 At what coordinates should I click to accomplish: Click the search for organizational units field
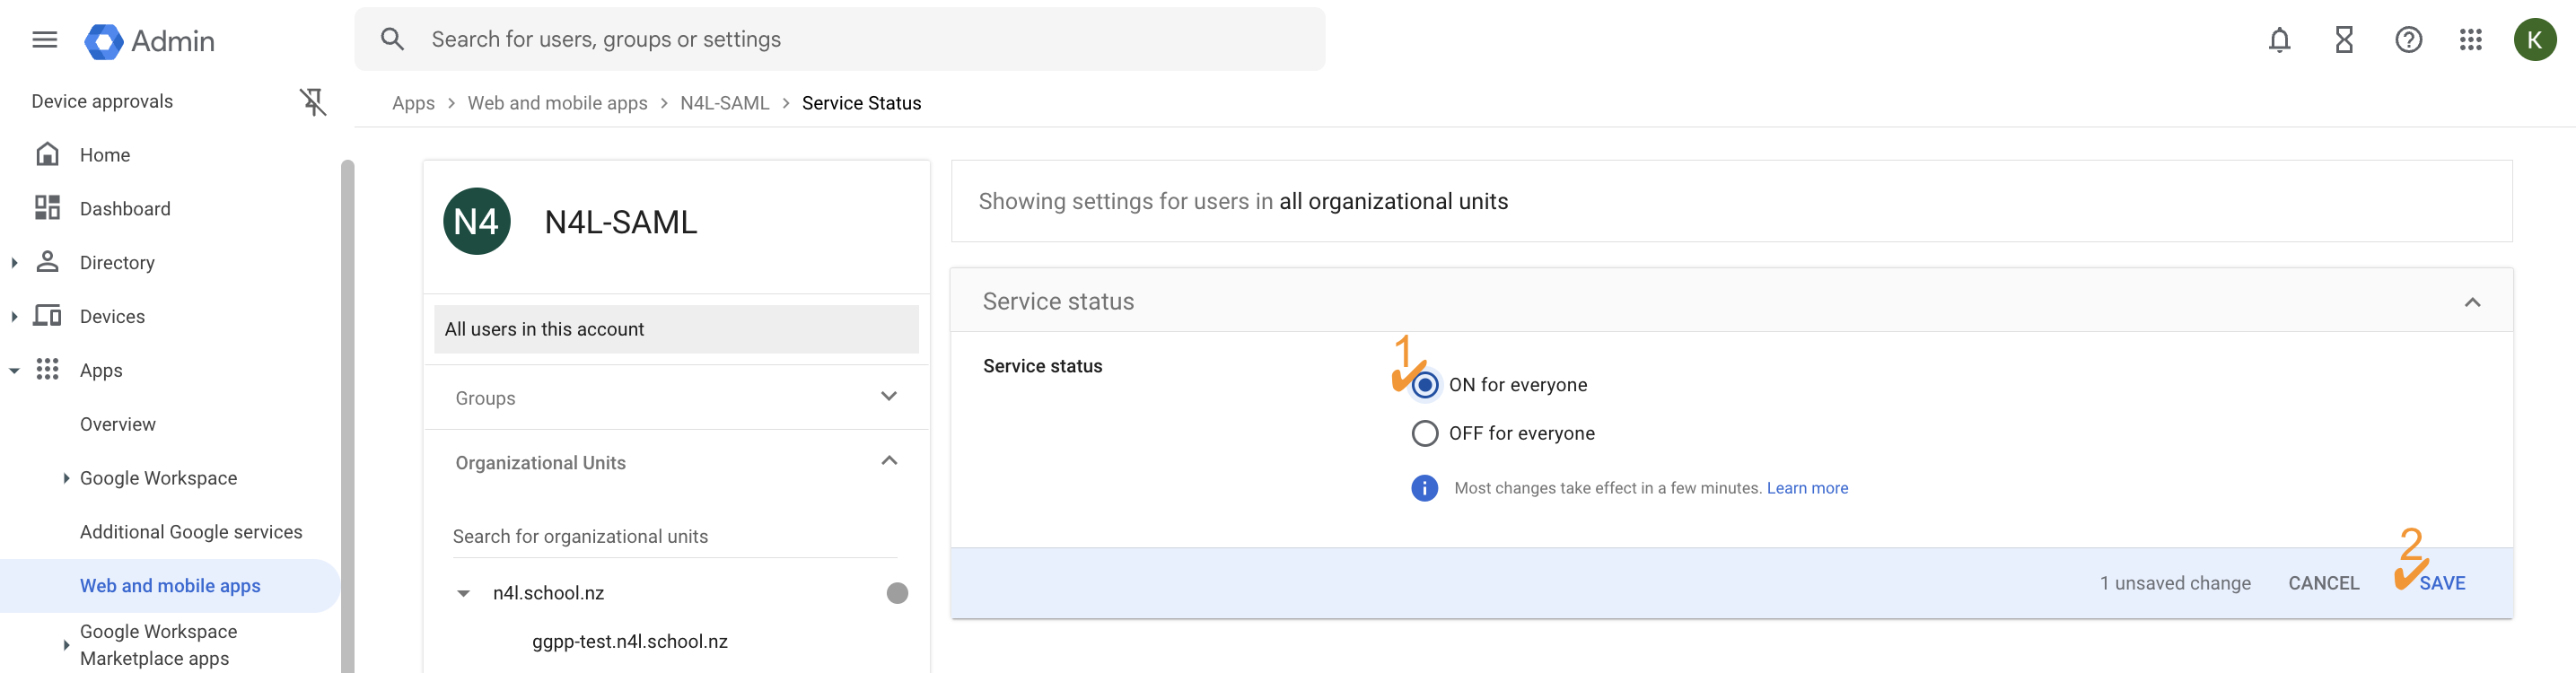tap(674, 537)
